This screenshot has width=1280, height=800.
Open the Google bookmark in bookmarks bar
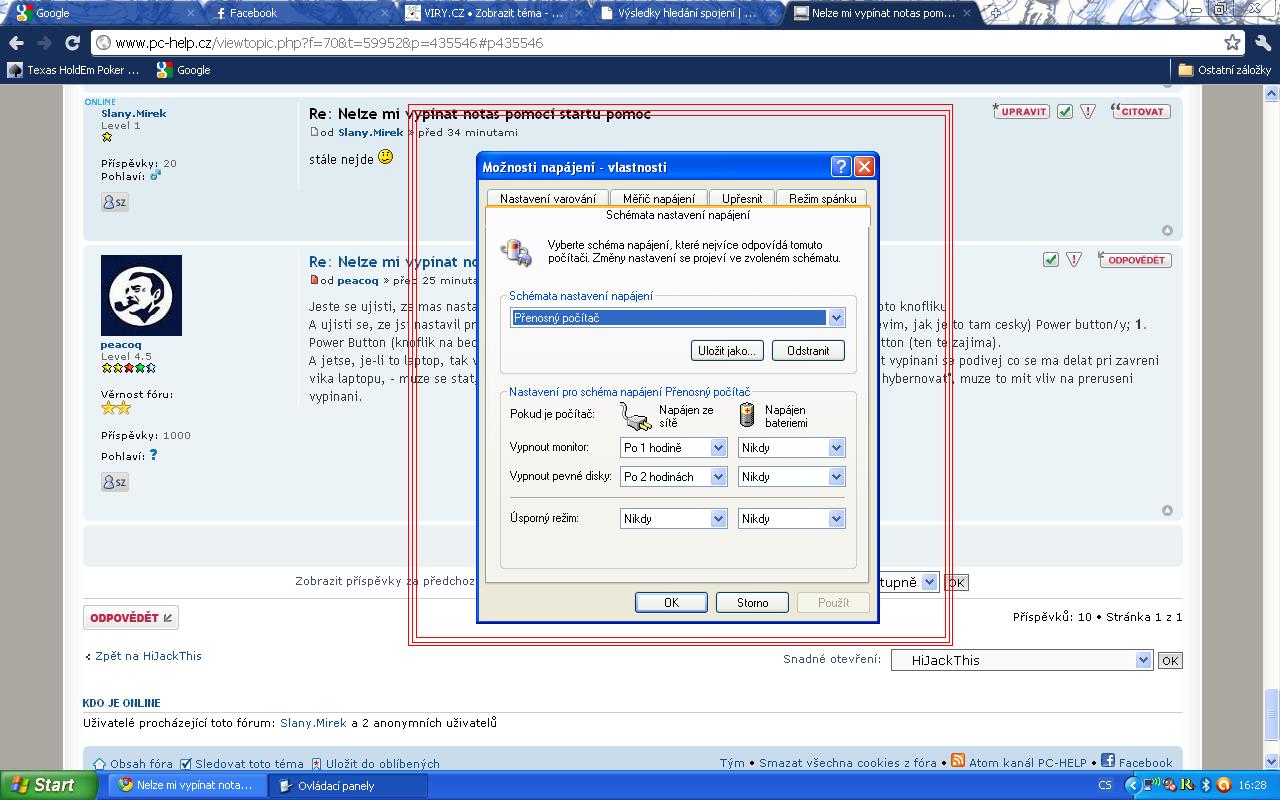pyautogui.click(x=183, y=70)
